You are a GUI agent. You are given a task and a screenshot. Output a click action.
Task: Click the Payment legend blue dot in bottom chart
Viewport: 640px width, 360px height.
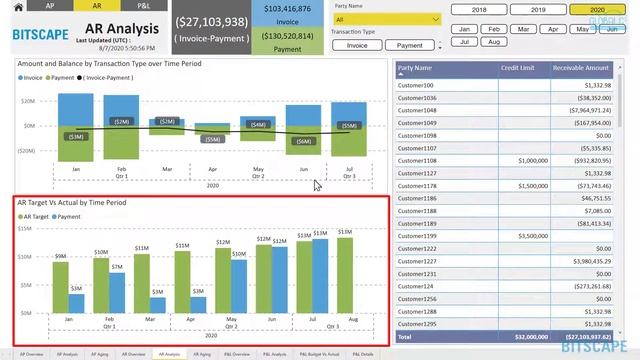pyautogui.click(x=54, y=217)
